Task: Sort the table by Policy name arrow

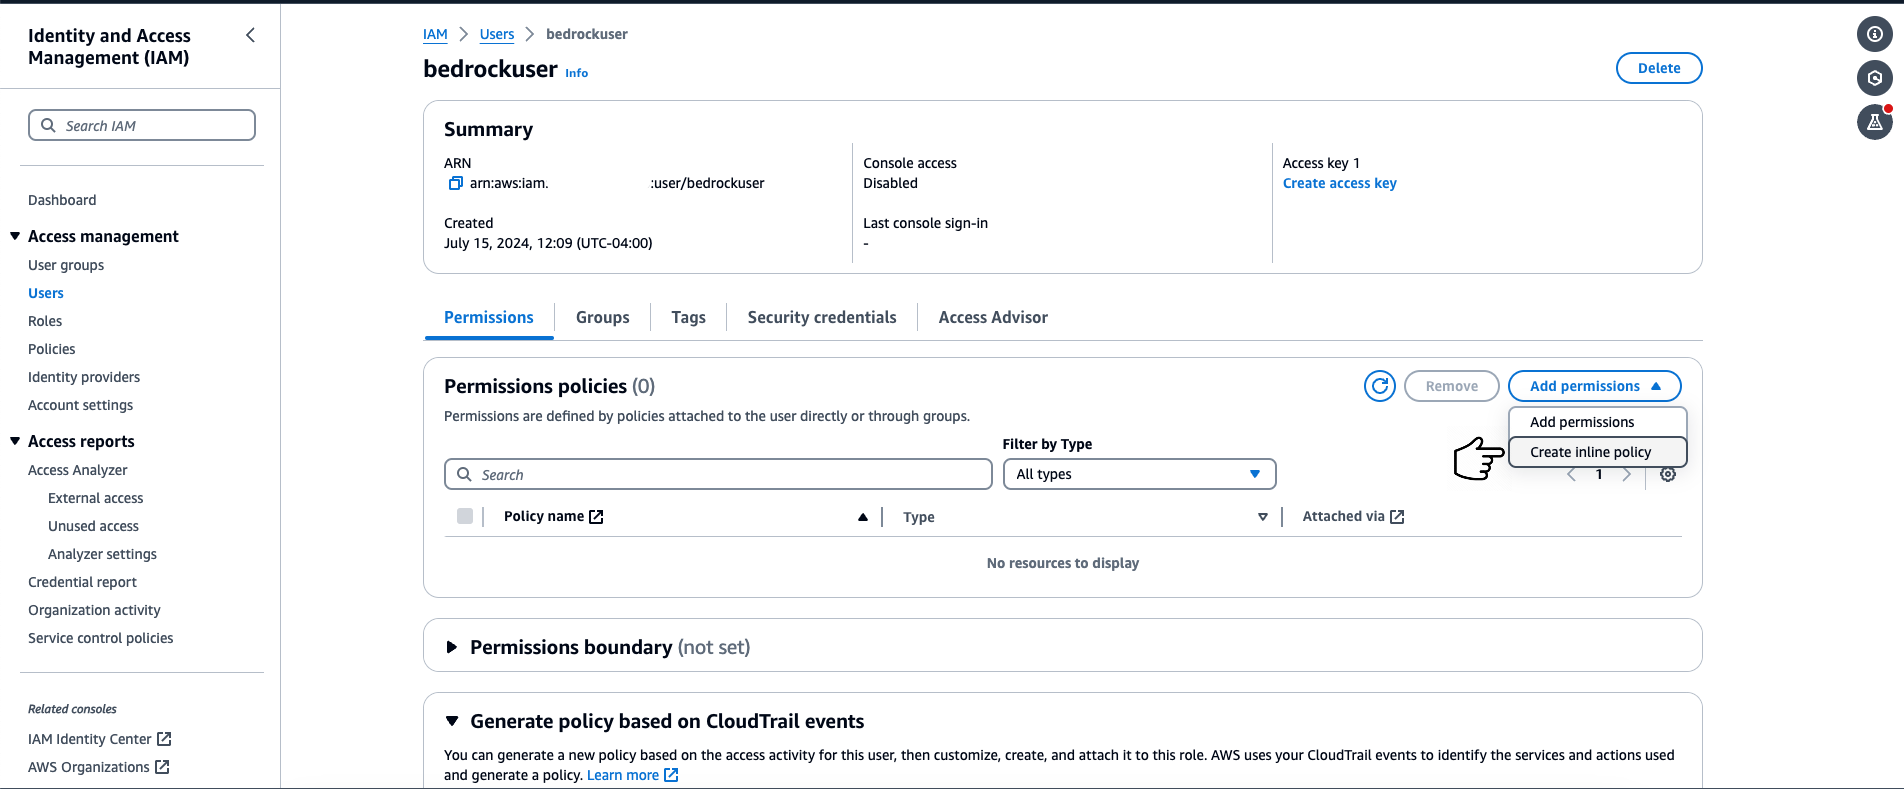Action: pos(863,517)
